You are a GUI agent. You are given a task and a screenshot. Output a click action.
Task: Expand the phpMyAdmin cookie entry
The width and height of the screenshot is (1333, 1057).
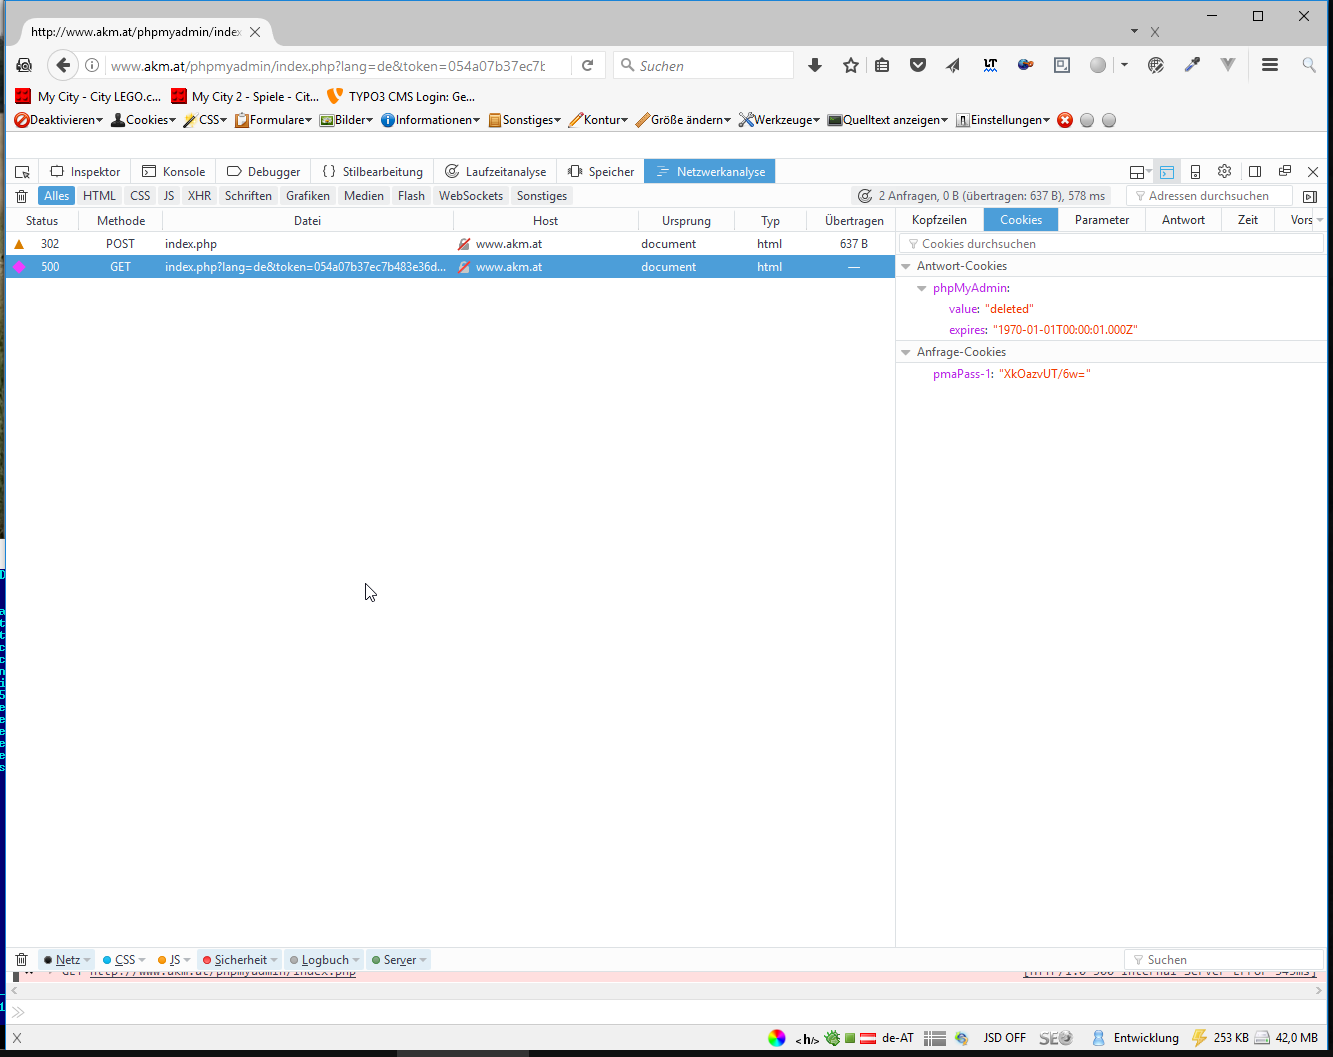[x=921, y=287]
